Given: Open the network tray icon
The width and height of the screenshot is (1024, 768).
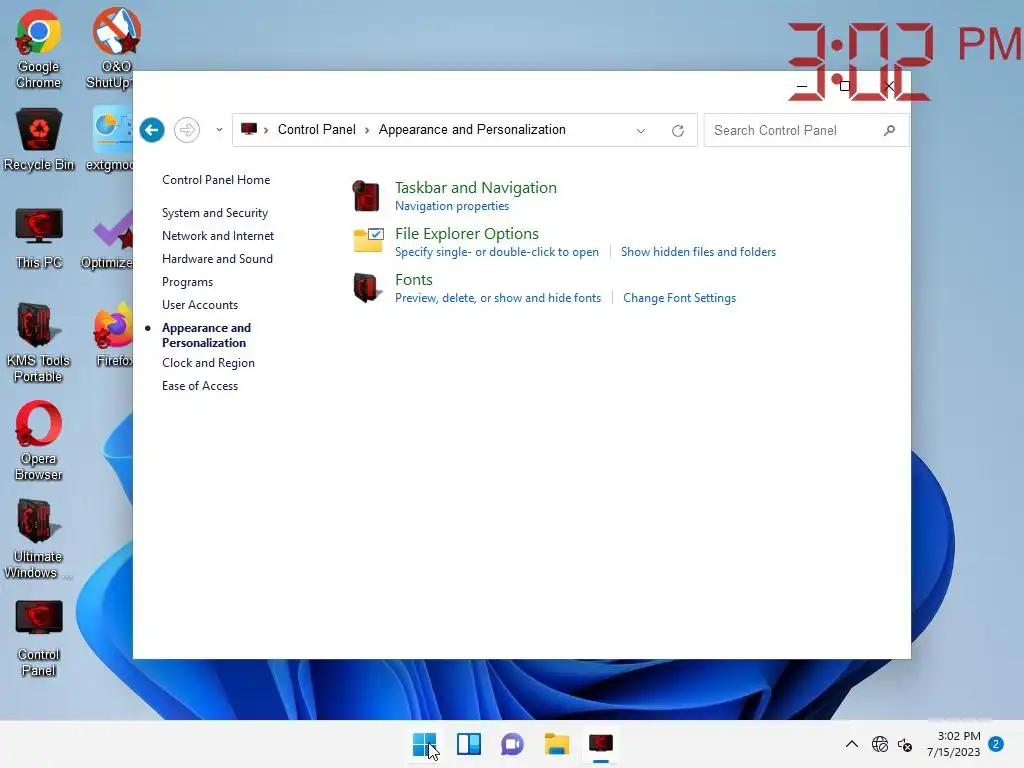Looking at the screenshot, I should [x=880, y=744].
